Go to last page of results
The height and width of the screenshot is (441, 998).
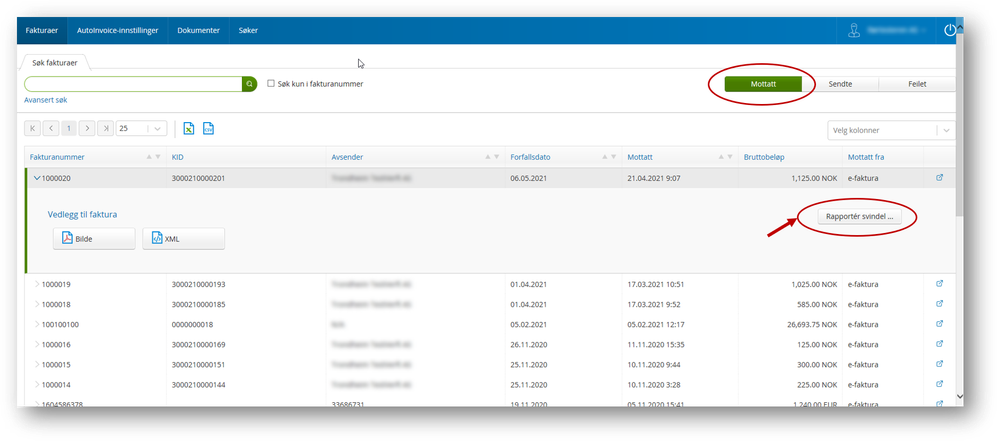[106, 129]
